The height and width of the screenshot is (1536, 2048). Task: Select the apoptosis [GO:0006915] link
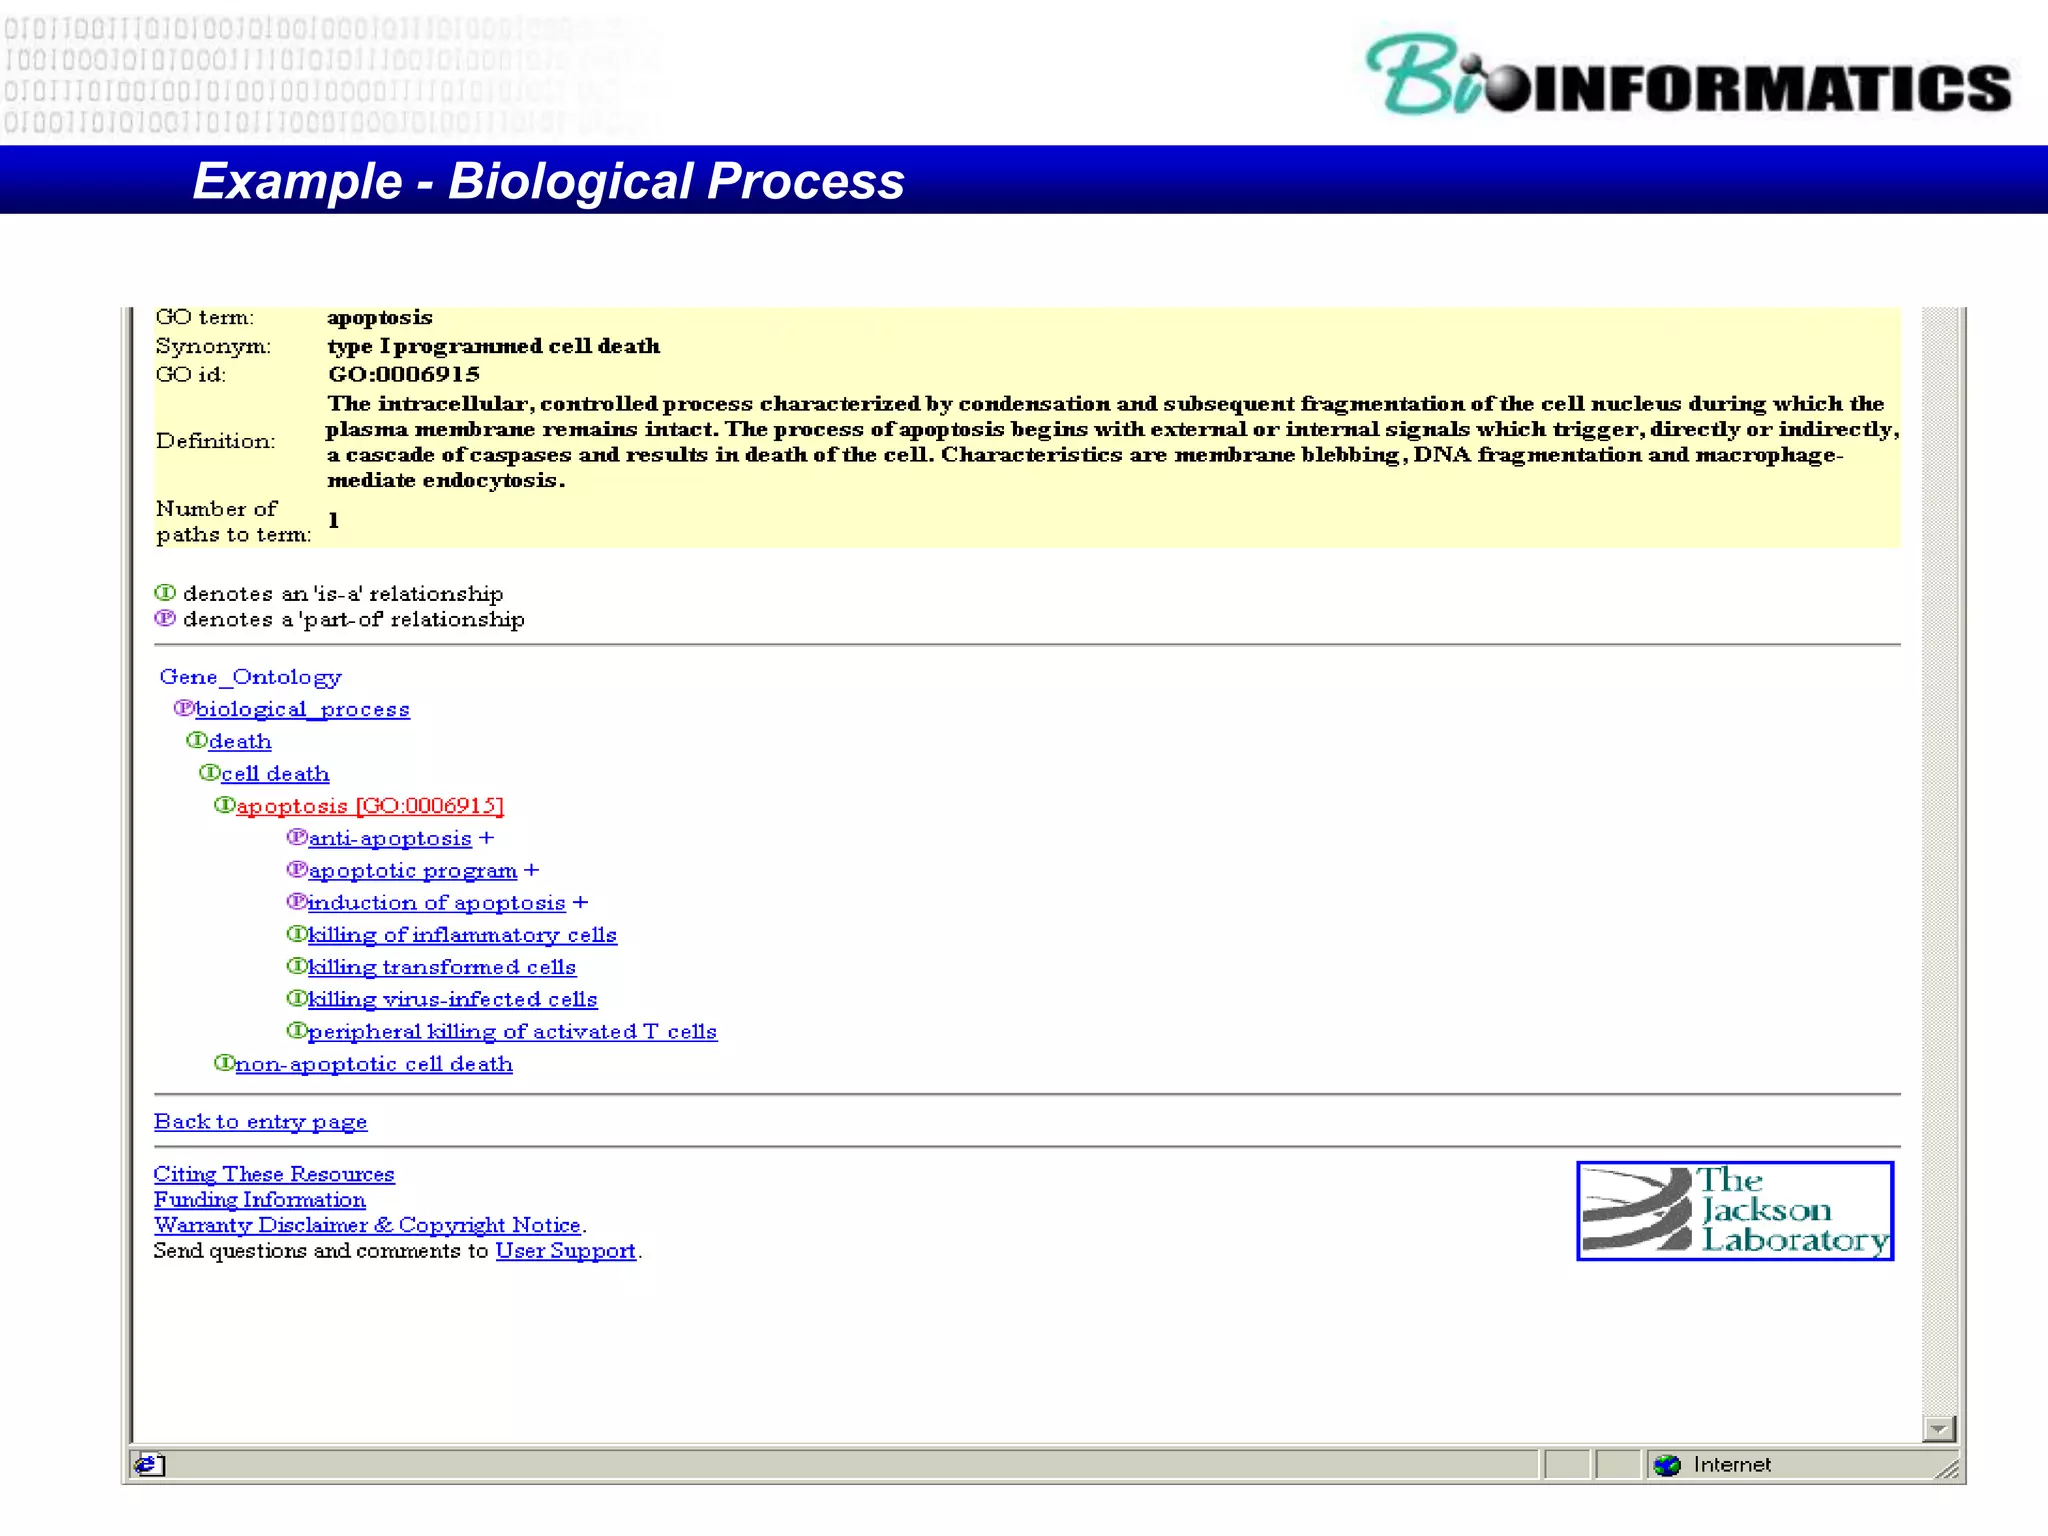point(370,806)
